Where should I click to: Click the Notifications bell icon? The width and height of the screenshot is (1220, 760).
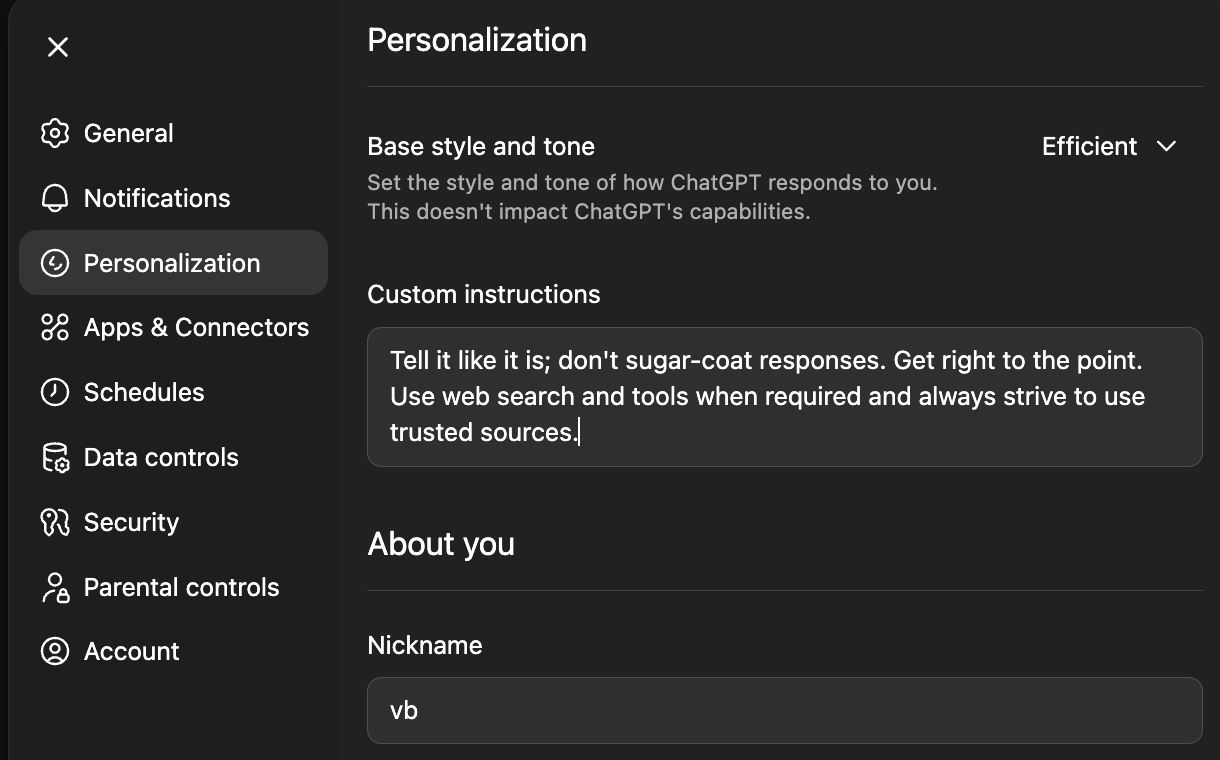pyautogui.click(x=55, y=198)
